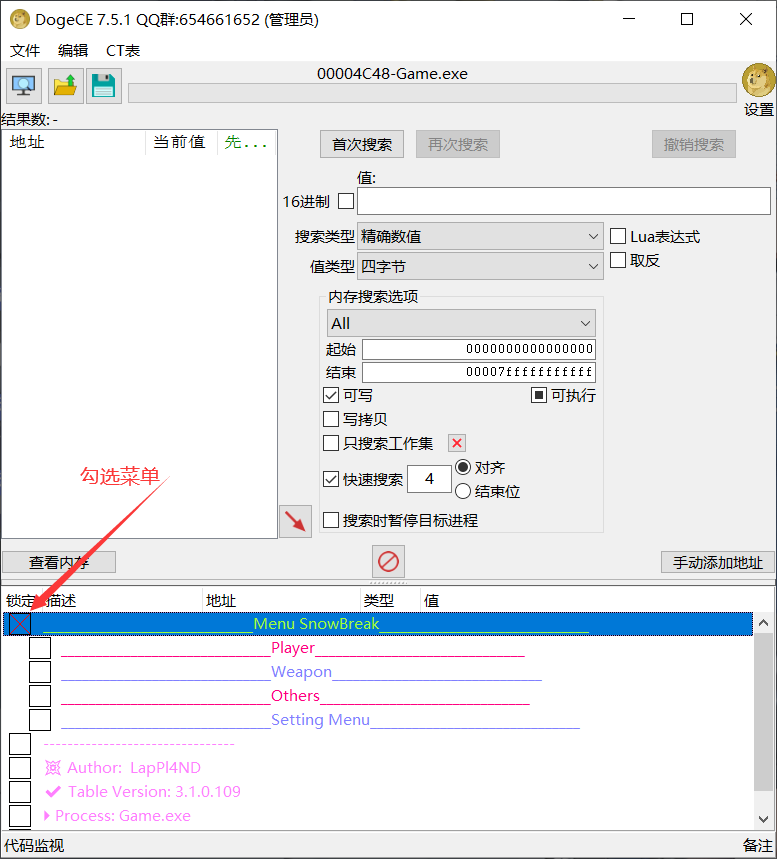Click the red circle clear list icon
The width and height of the screenshot is (777, 859).
[x=388, y=561]
